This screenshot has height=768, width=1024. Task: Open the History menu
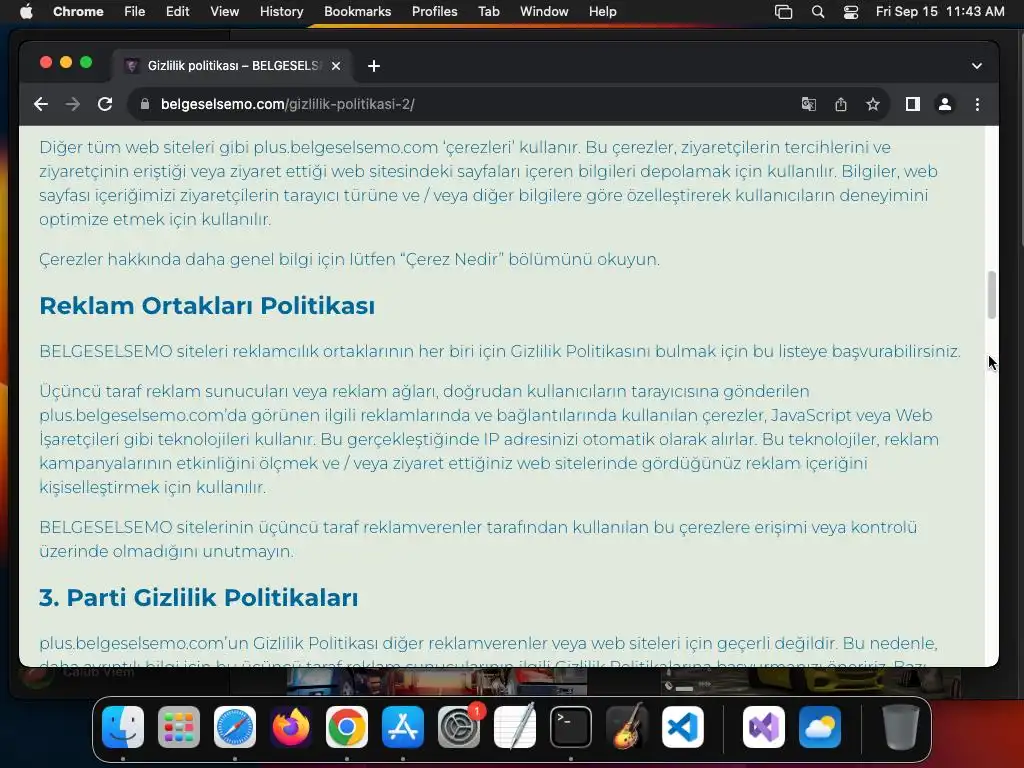281,11
